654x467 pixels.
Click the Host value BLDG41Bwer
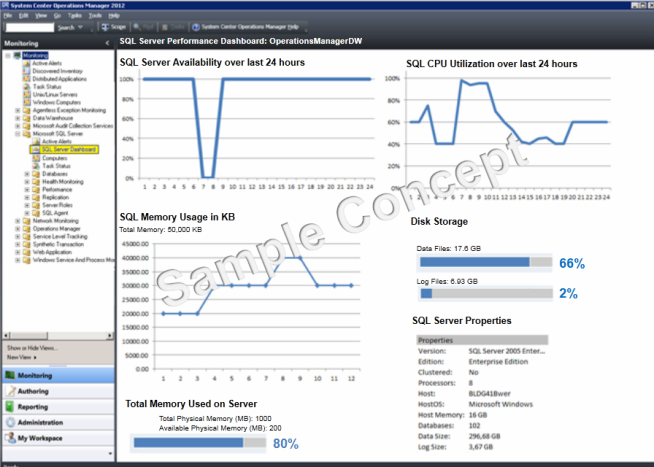pos(489,394)
